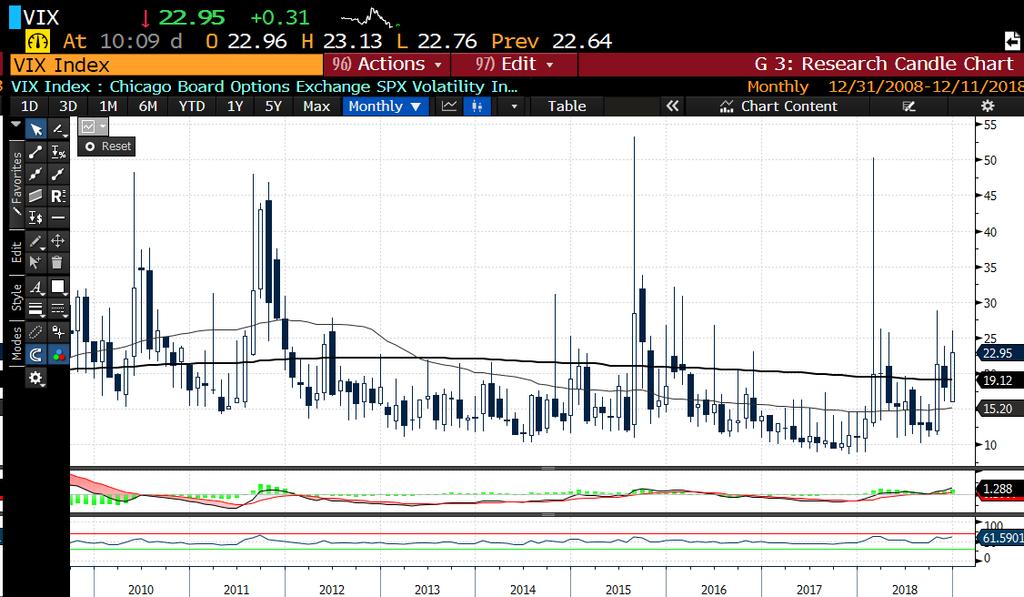
Task: Toggle the dashed lasso selection mode
Action: tap(36, 332)
